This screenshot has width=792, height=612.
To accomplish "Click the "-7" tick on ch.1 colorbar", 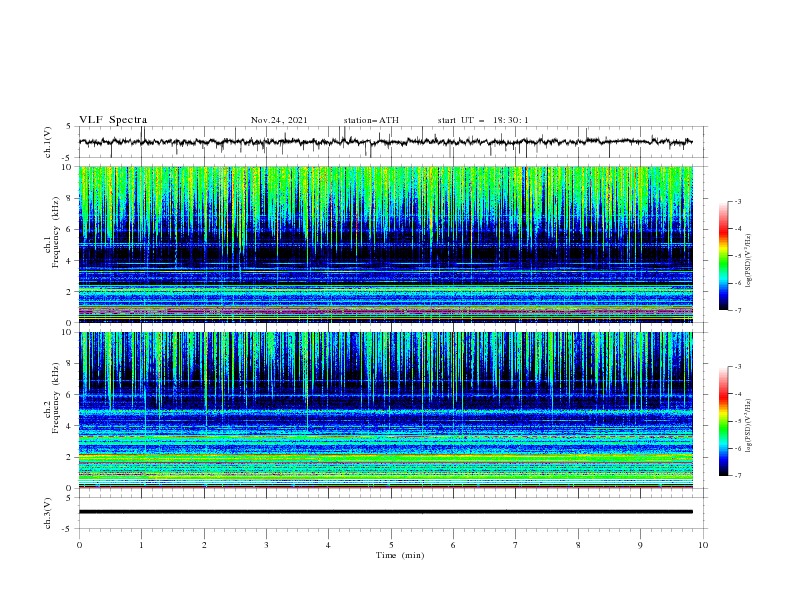I will 738,311.
